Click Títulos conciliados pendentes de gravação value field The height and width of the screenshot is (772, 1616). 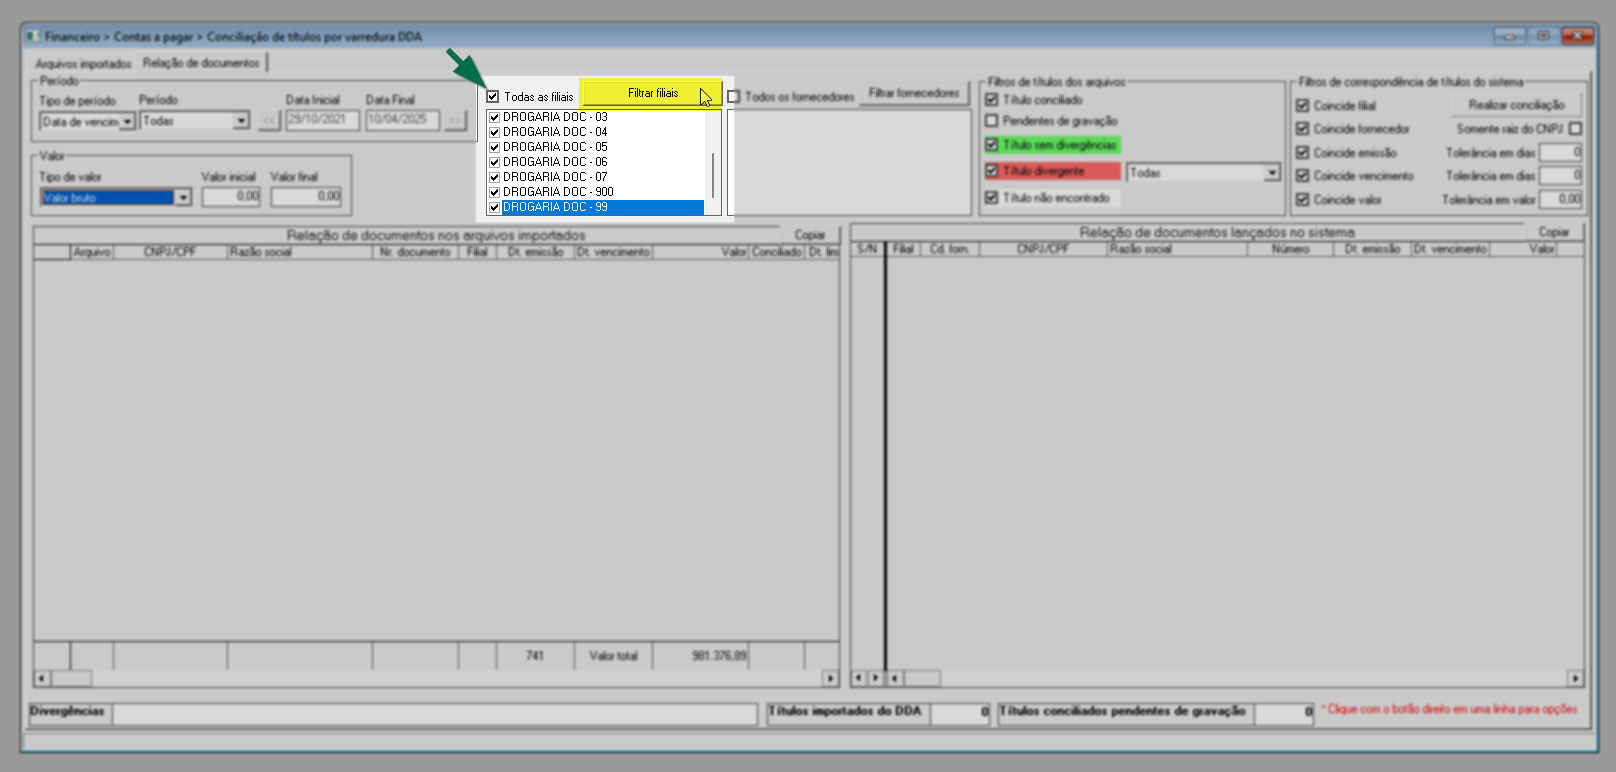coord(1284,713)
